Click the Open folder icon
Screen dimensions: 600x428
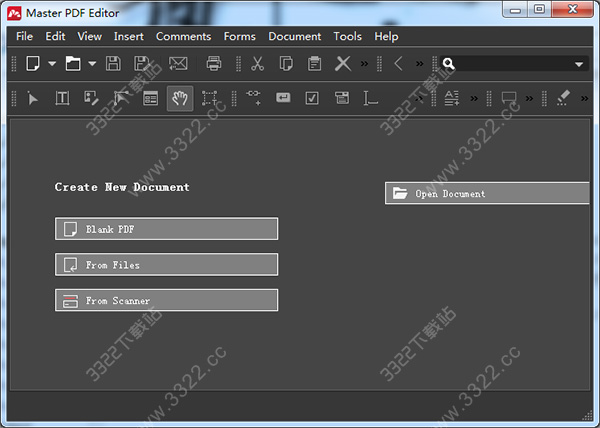[73, 63]
